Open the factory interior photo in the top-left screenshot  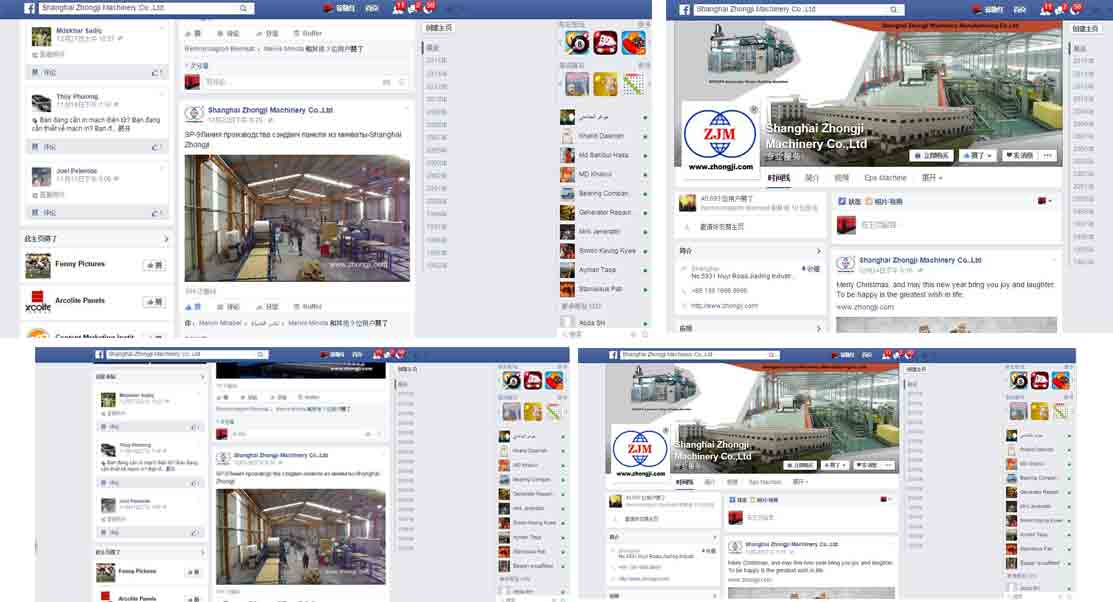click(297, 217)
